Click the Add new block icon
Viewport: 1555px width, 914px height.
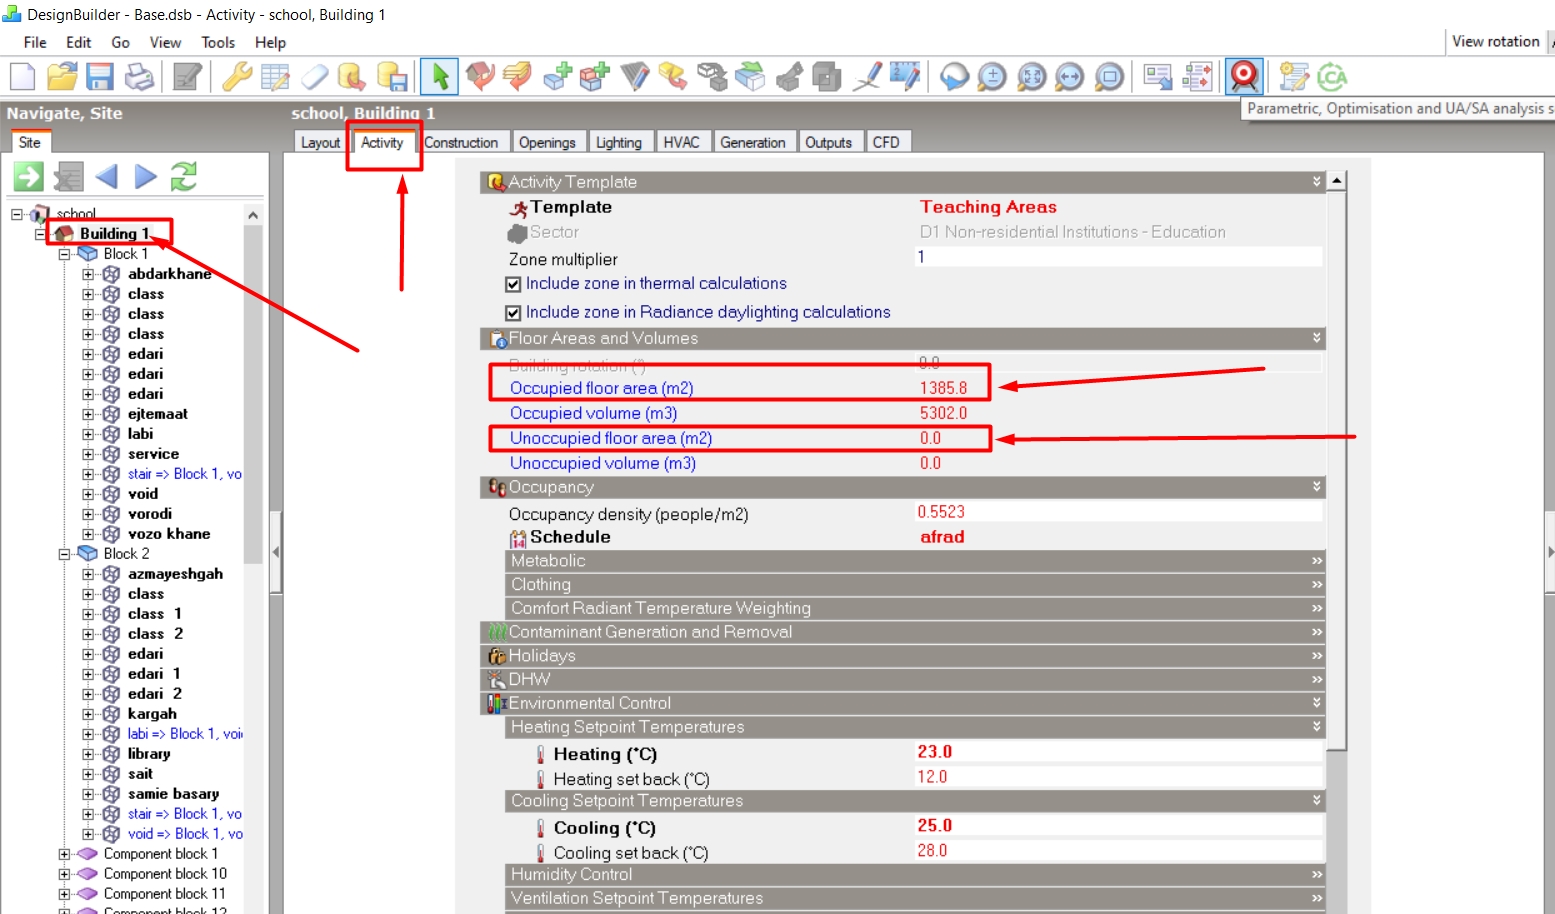(x=558, y=76)
